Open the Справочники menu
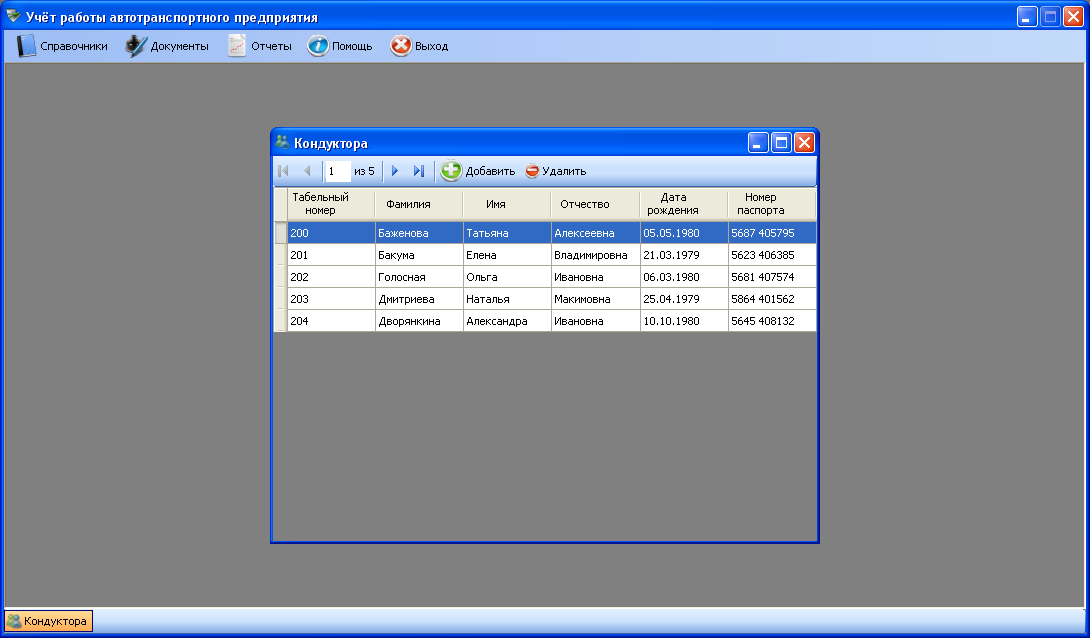The image size is (1090, 638). click(x=62, y=46)
